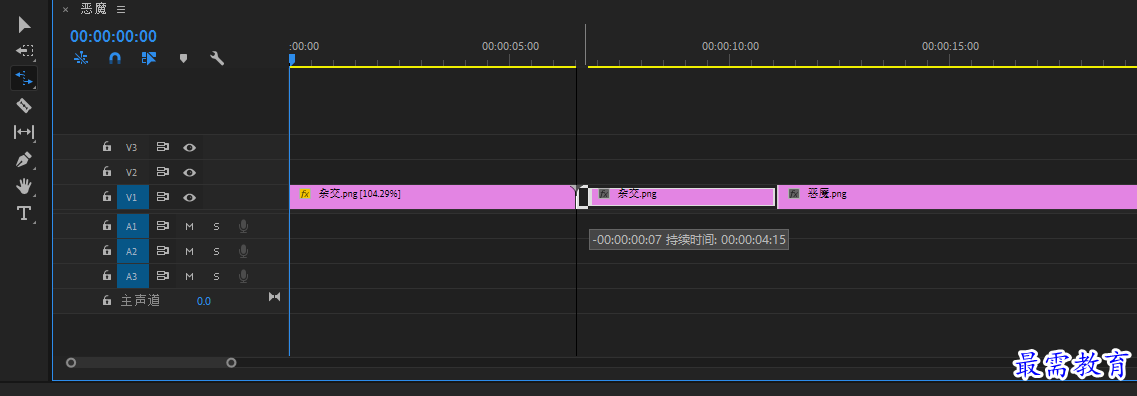Click right handle of zoom scrollbar
The height and width of the screenshot is (396, 1137).
pos(231,363)
